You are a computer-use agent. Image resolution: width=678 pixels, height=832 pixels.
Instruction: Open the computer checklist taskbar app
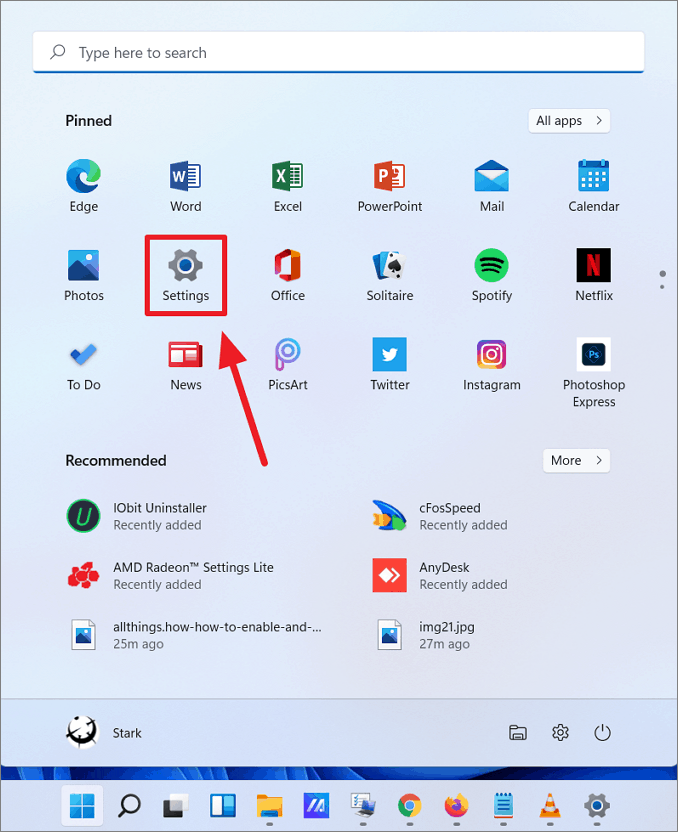click(363, 806)
